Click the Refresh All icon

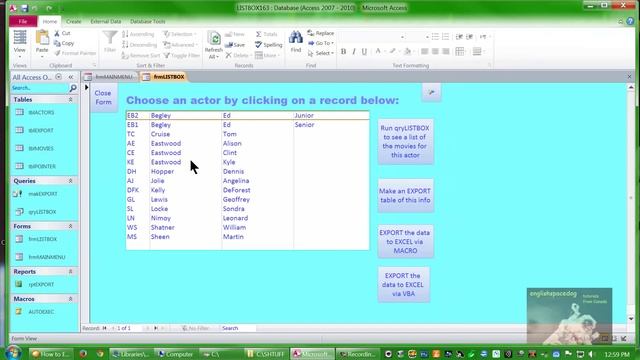[213, 39]
